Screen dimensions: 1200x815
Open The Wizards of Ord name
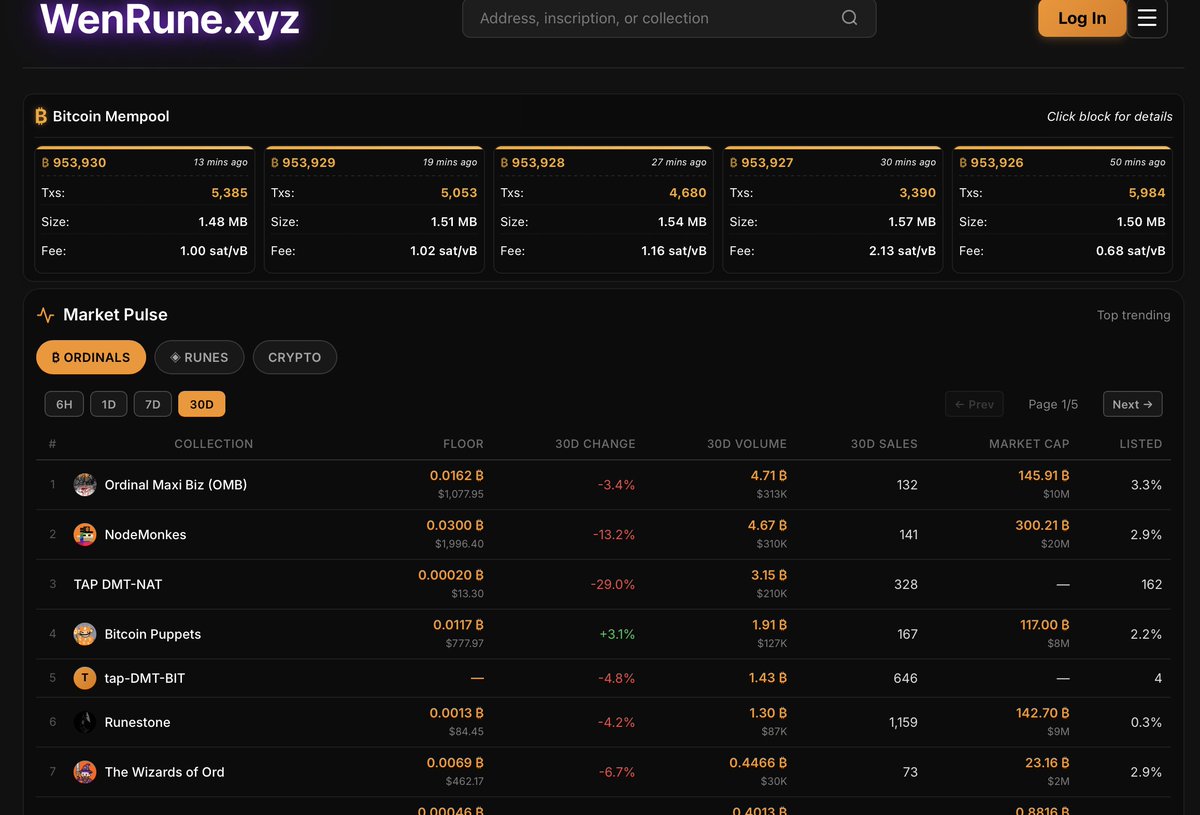click(x=165, y=772)
